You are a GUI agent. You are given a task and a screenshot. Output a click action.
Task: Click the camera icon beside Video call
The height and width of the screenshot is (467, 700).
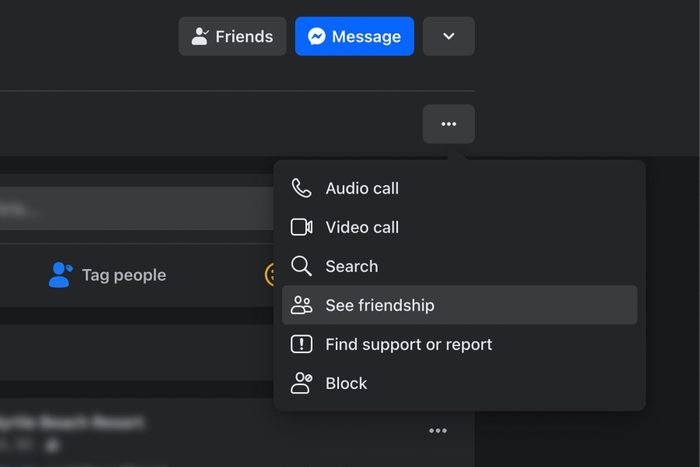[x=301, y=227]
